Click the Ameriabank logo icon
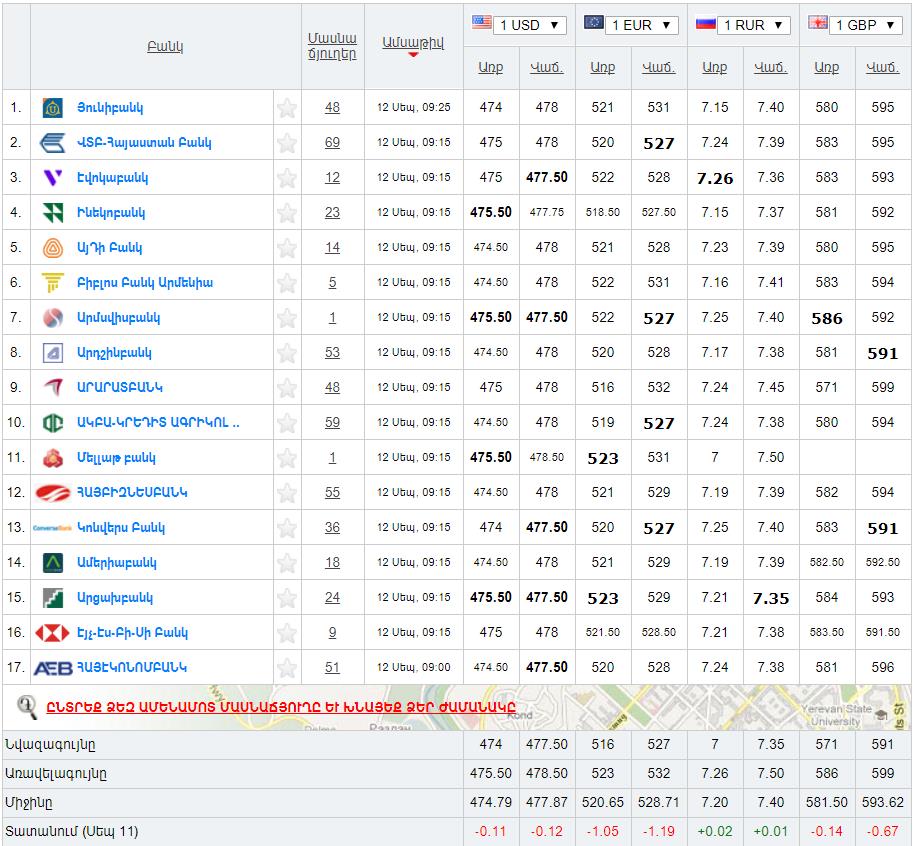Viewport: 914px width, 846px height. pos(53,562)
